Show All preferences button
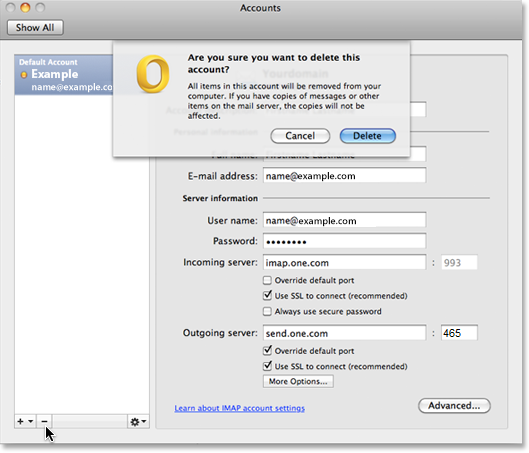This screenshot has width=529, height=453. click(35, 27)
